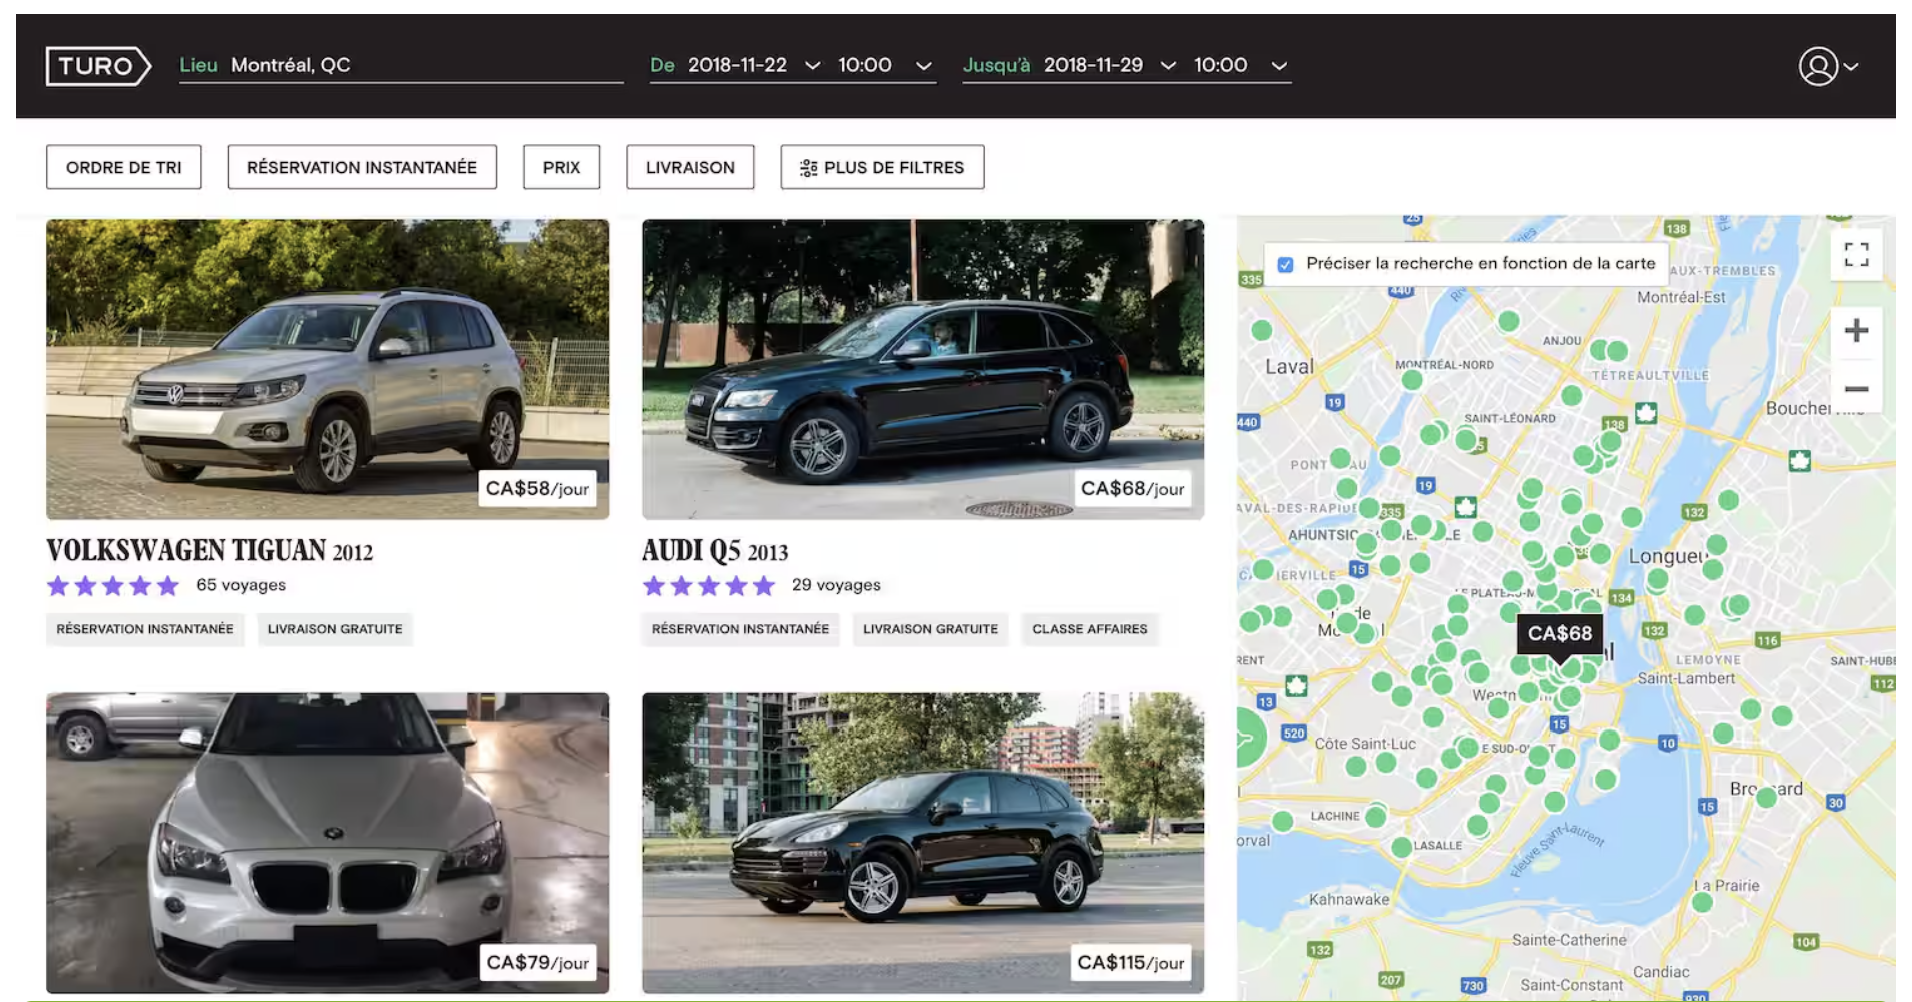The width and height of the screenshot is (1912, 1002).
Task: Click the Saint-Lambert label on the map
Action: 1686,678
